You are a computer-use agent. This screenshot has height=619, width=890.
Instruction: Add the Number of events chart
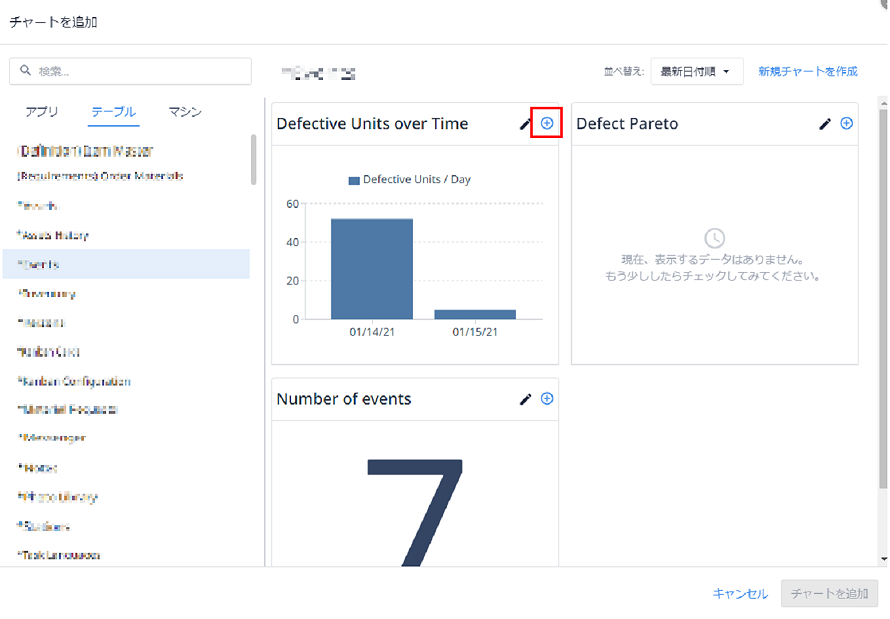547,398
